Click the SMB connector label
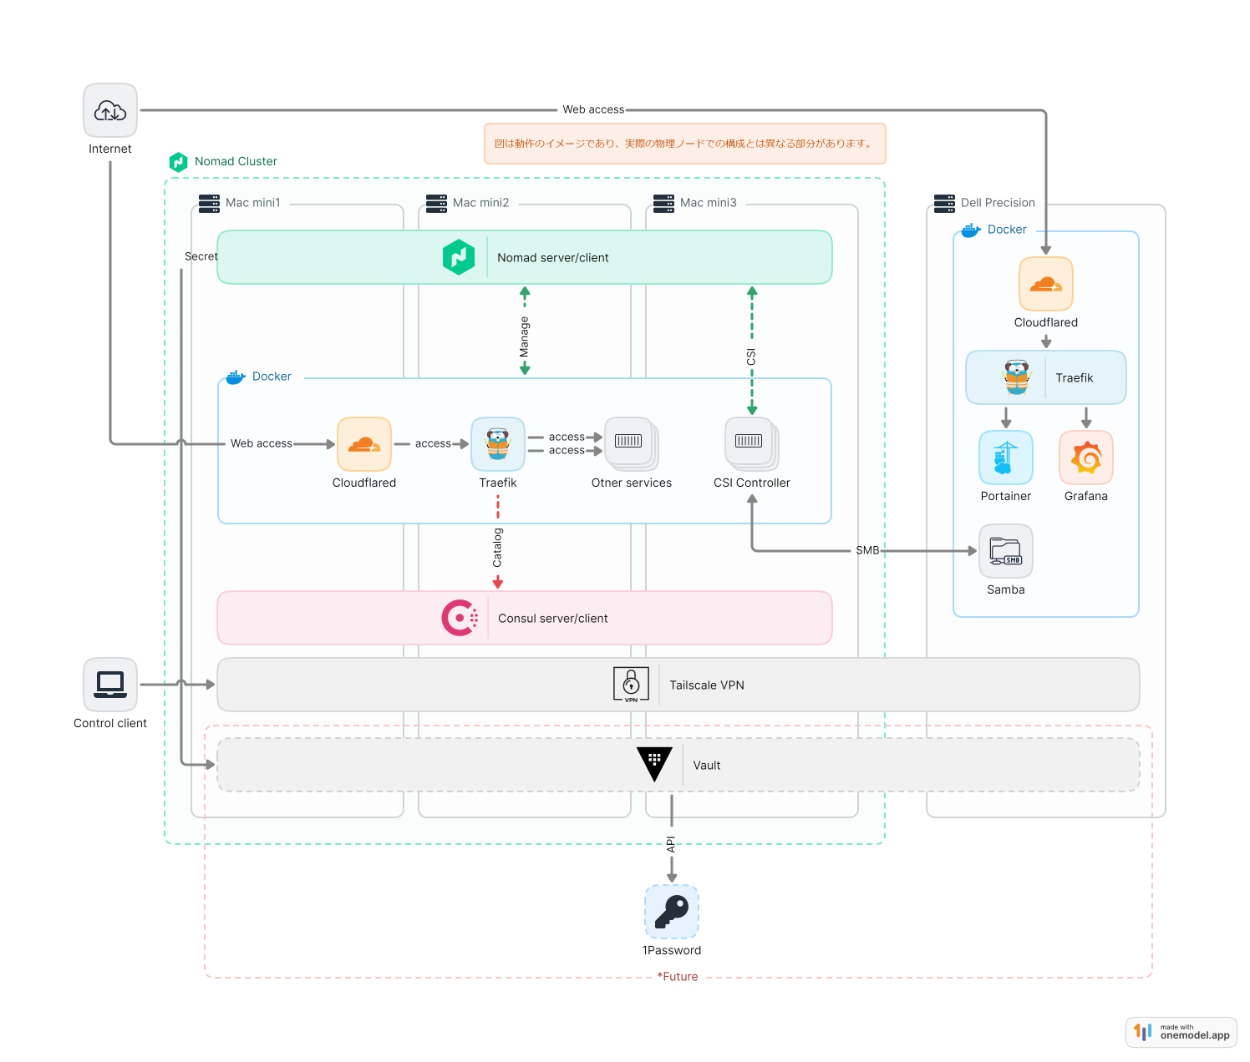Screen dimensions: 1250x1062 tap(867, 551)
